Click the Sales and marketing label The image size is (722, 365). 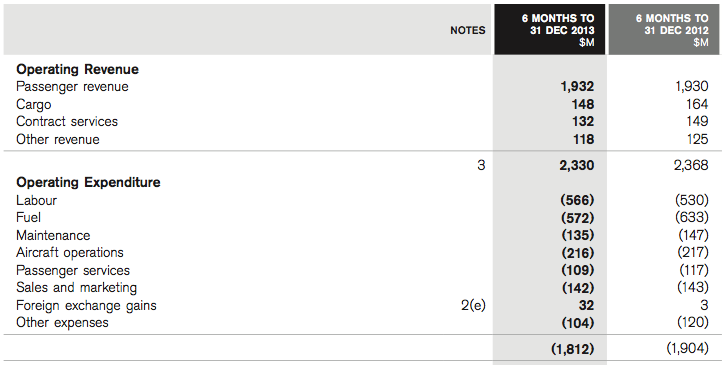(76, 288)
